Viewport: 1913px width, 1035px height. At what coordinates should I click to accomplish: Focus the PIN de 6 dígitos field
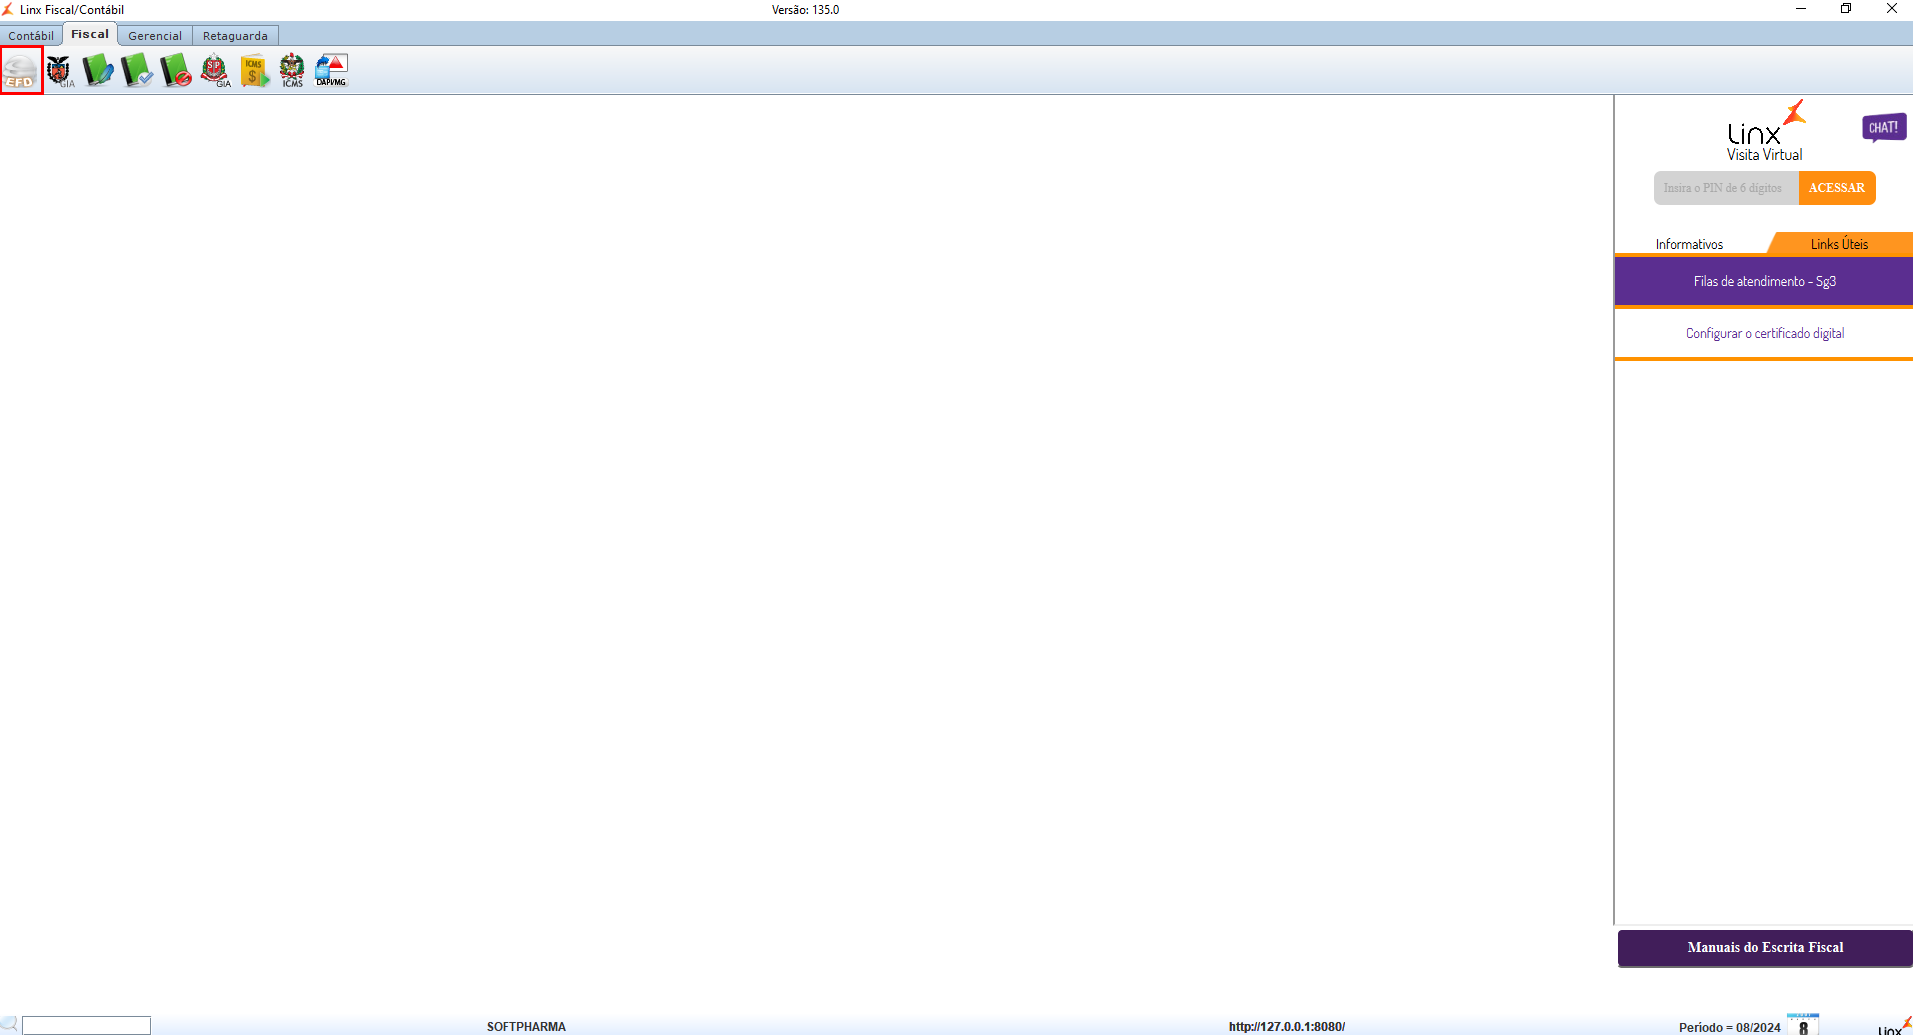tap(1726, 188)
